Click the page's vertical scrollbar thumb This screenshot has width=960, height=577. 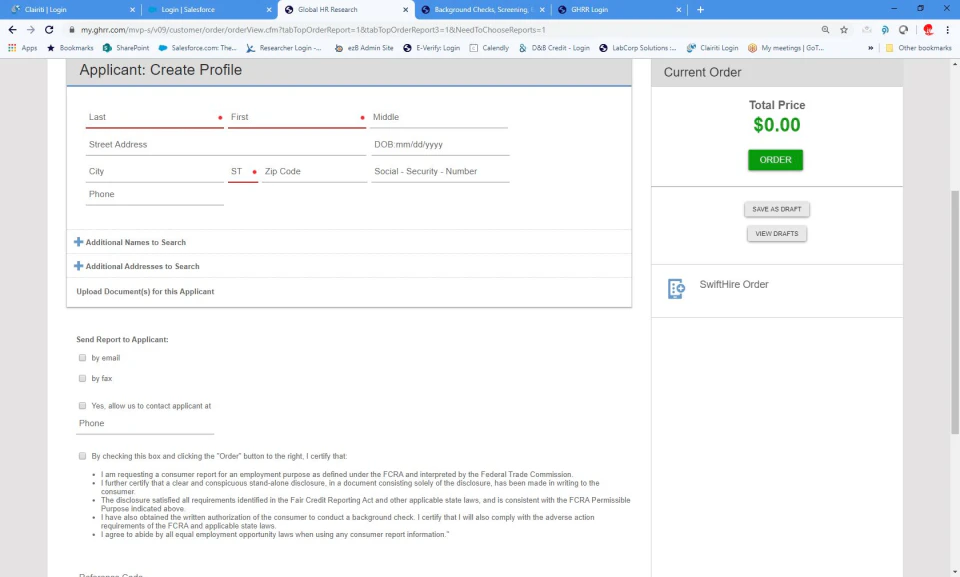pyautogui.click(x=954, y=312)
